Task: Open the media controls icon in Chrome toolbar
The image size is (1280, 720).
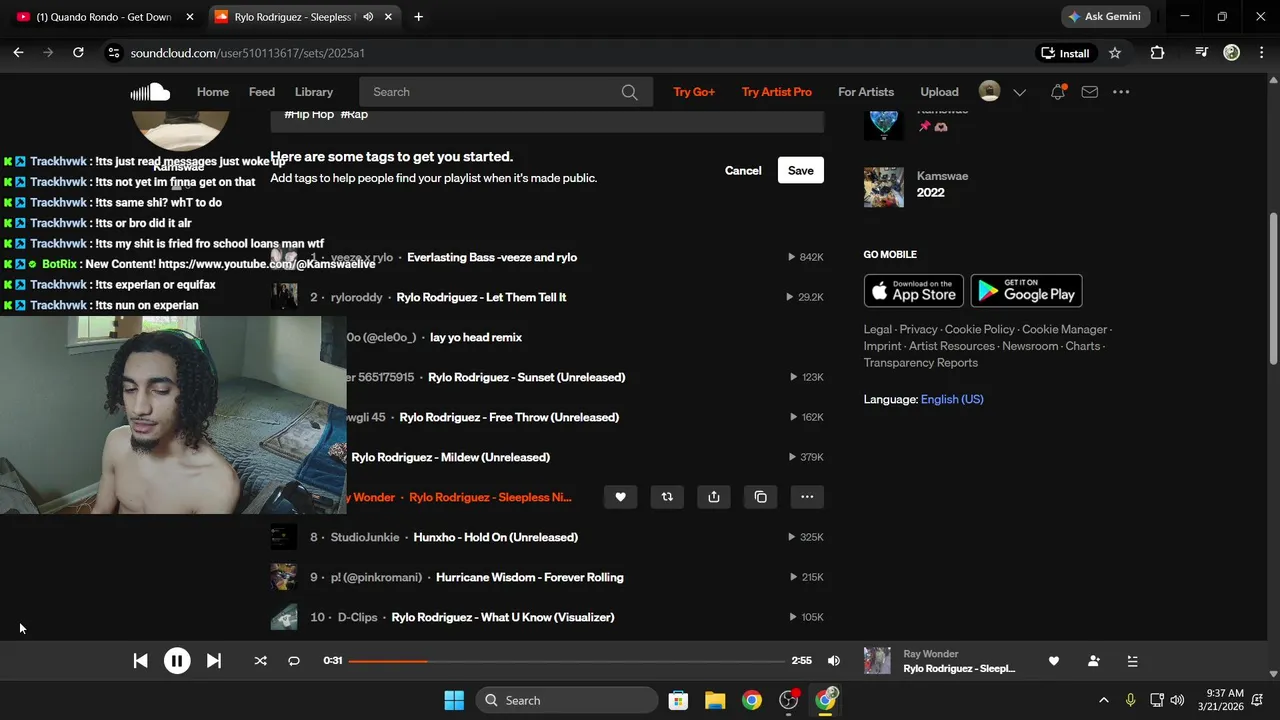Action: coord(1202,53)
